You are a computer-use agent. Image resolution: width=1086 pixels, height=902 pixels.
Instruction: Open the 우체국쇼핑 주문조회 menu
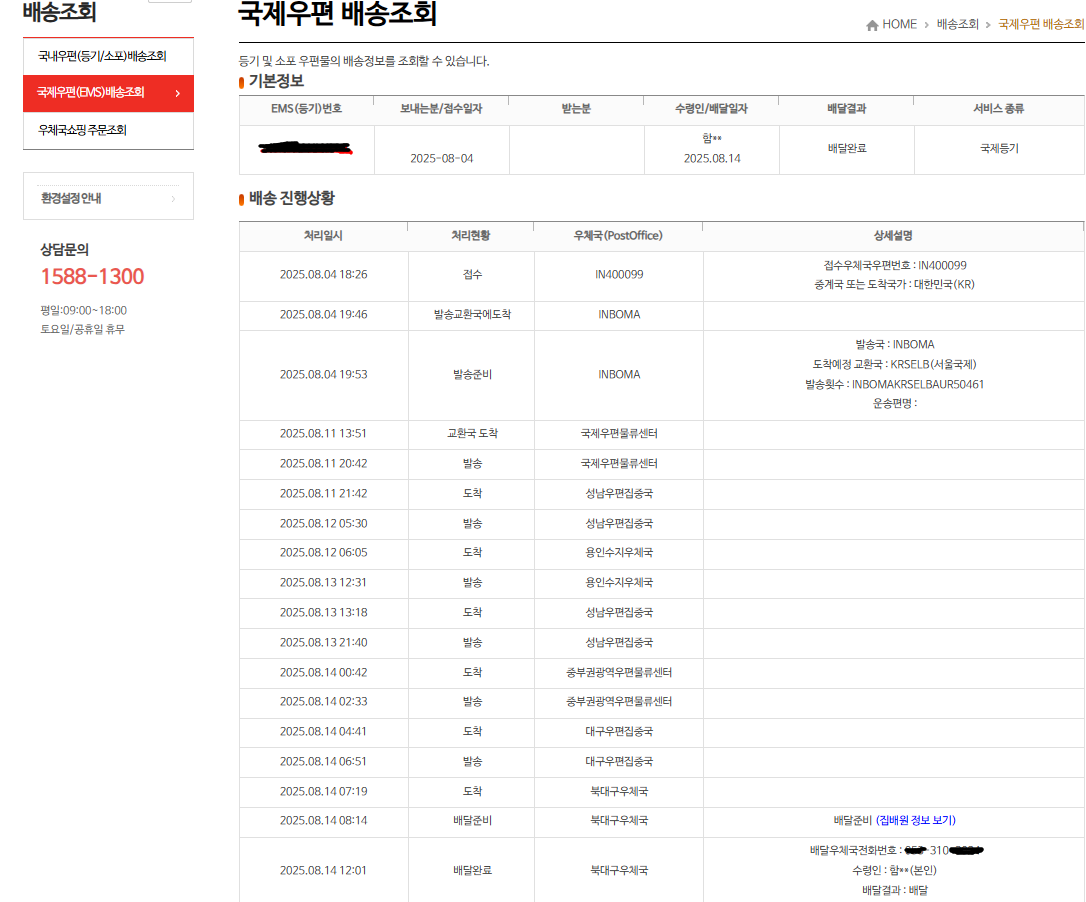click(x=82, y=130)
